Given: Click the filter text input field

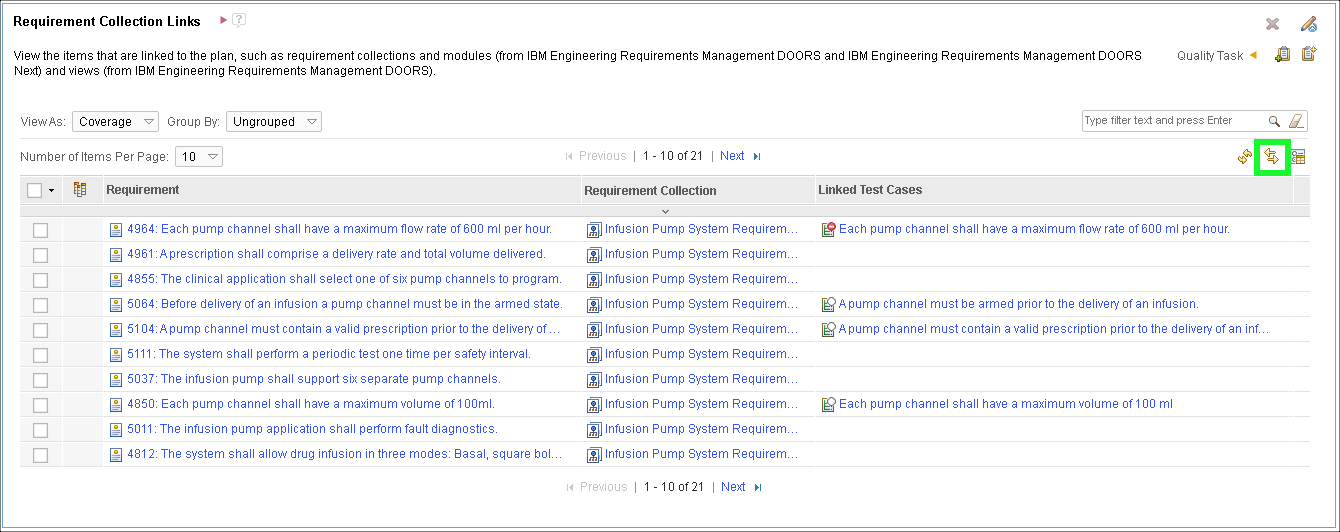Looking at the screenshot, I should tap(1173, 121).
